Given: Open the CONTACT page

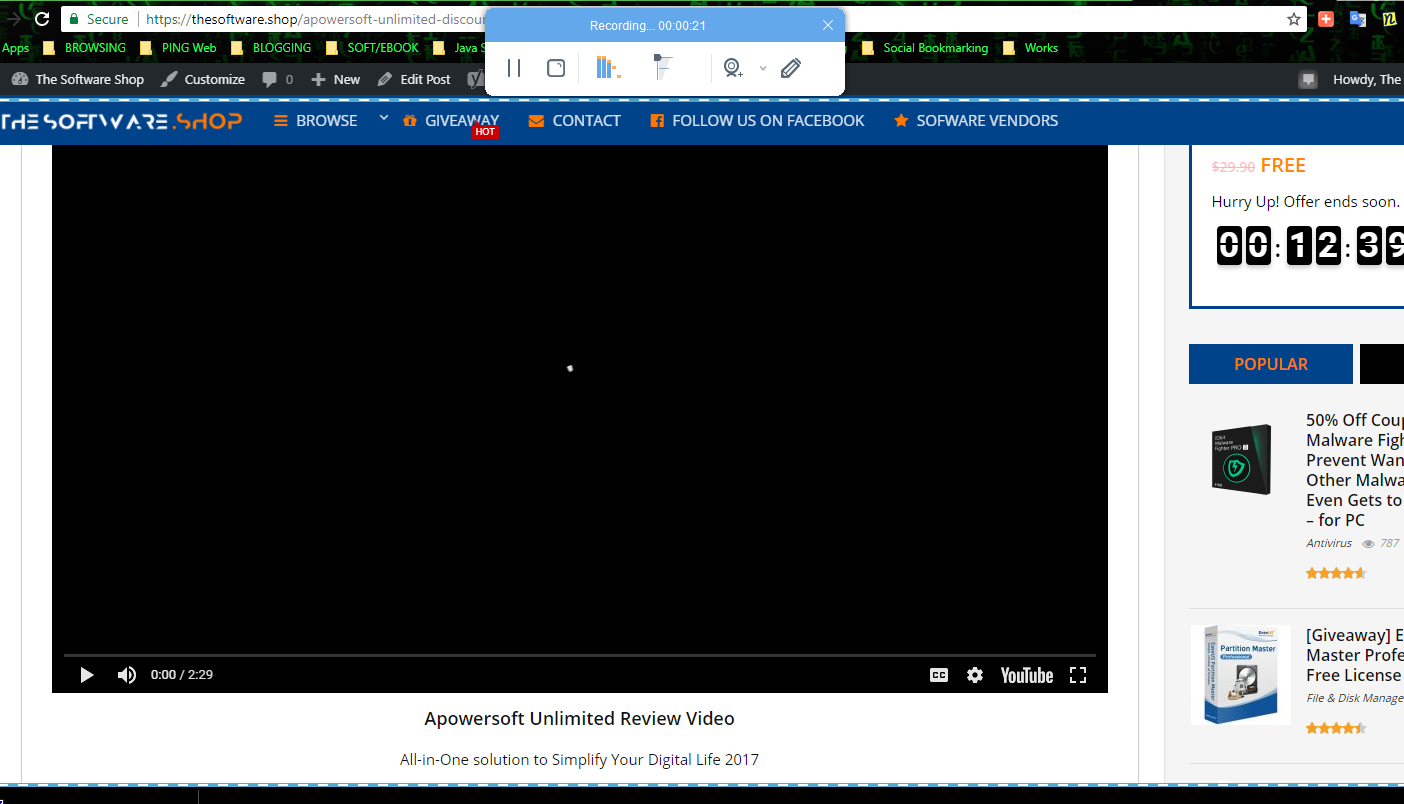Looking at the screenshot, I should [575, 121].
